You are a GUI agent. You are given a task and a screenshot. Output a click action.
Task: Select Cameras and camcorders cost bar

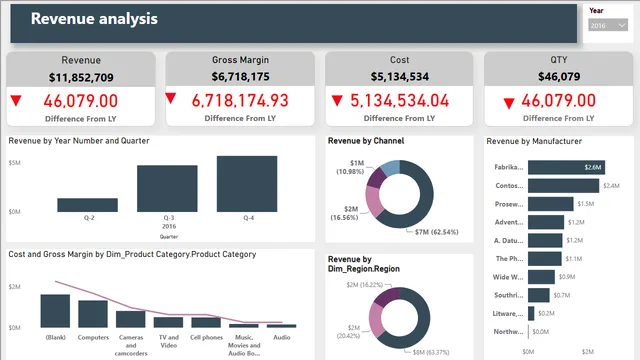[x=131, y=319]
